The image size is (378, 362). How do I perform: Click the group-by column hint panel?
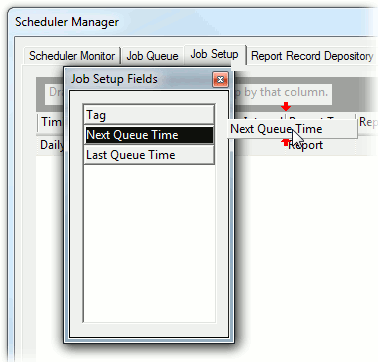pos(282,92)
